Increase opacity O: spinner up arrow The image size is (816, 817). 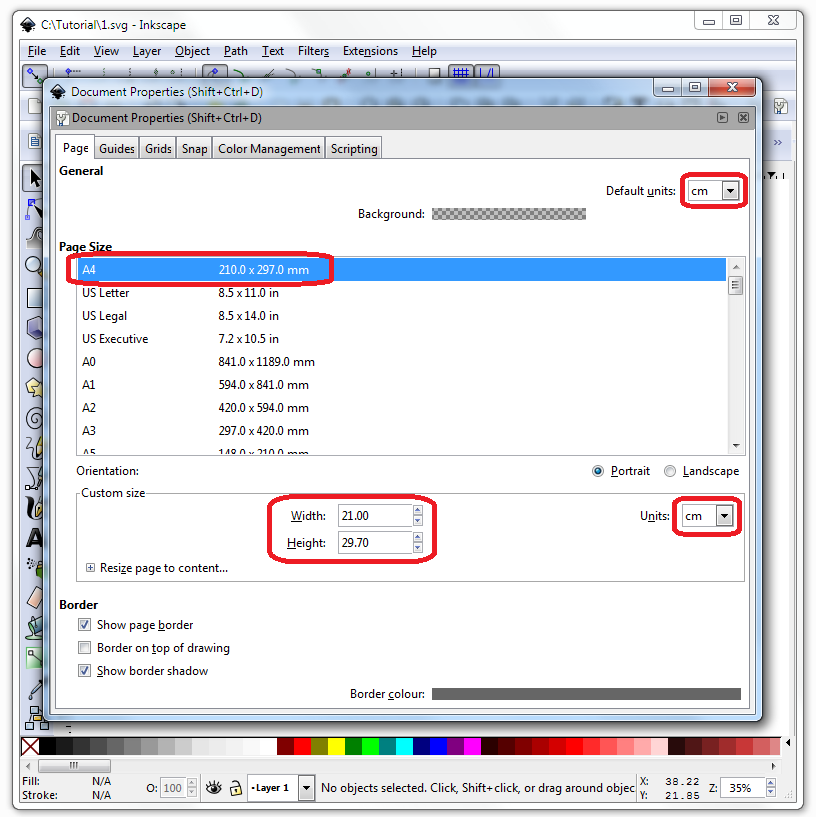(192, 782)
